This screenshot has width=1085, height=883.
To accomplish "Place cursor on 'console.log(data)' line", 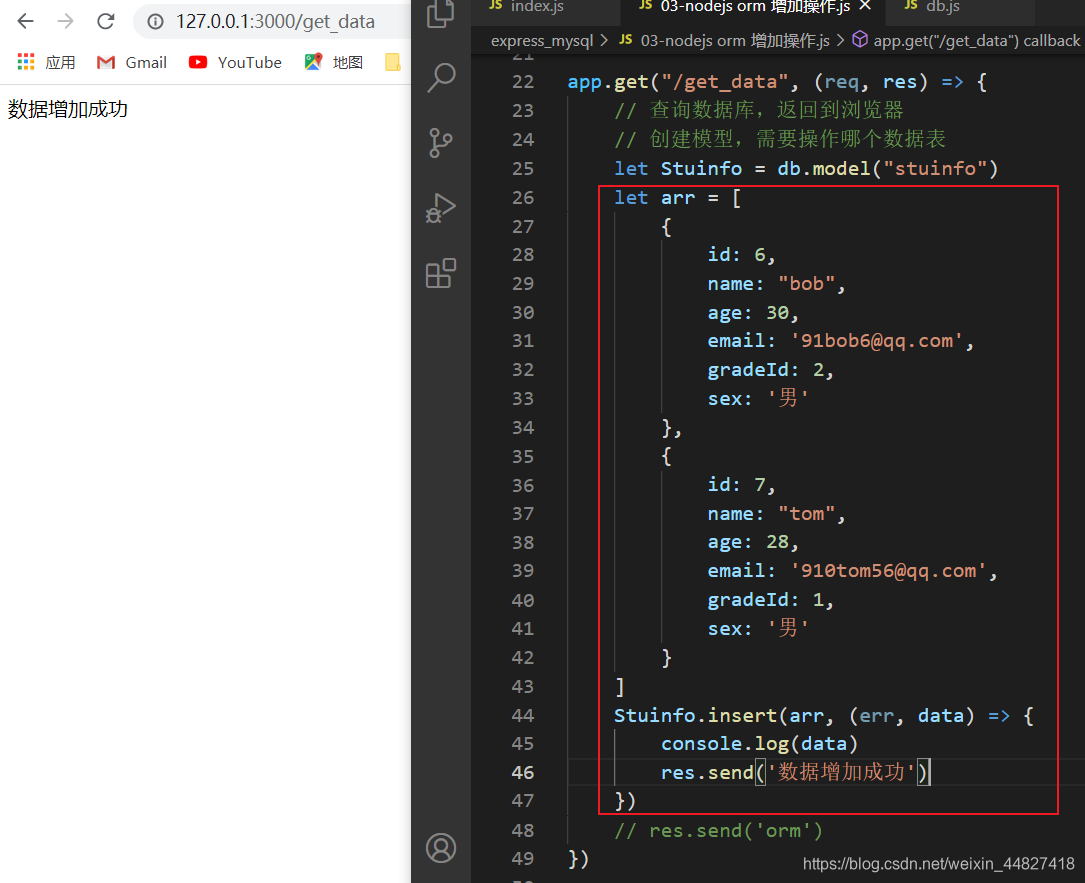I will (x=759, y=744).
